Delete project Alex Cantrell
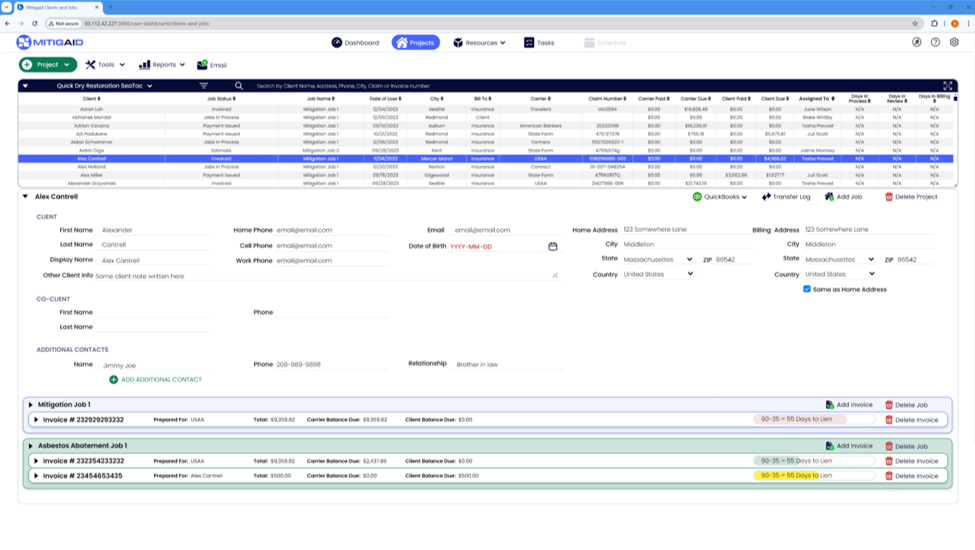975x550 pixels. [911, 197]
